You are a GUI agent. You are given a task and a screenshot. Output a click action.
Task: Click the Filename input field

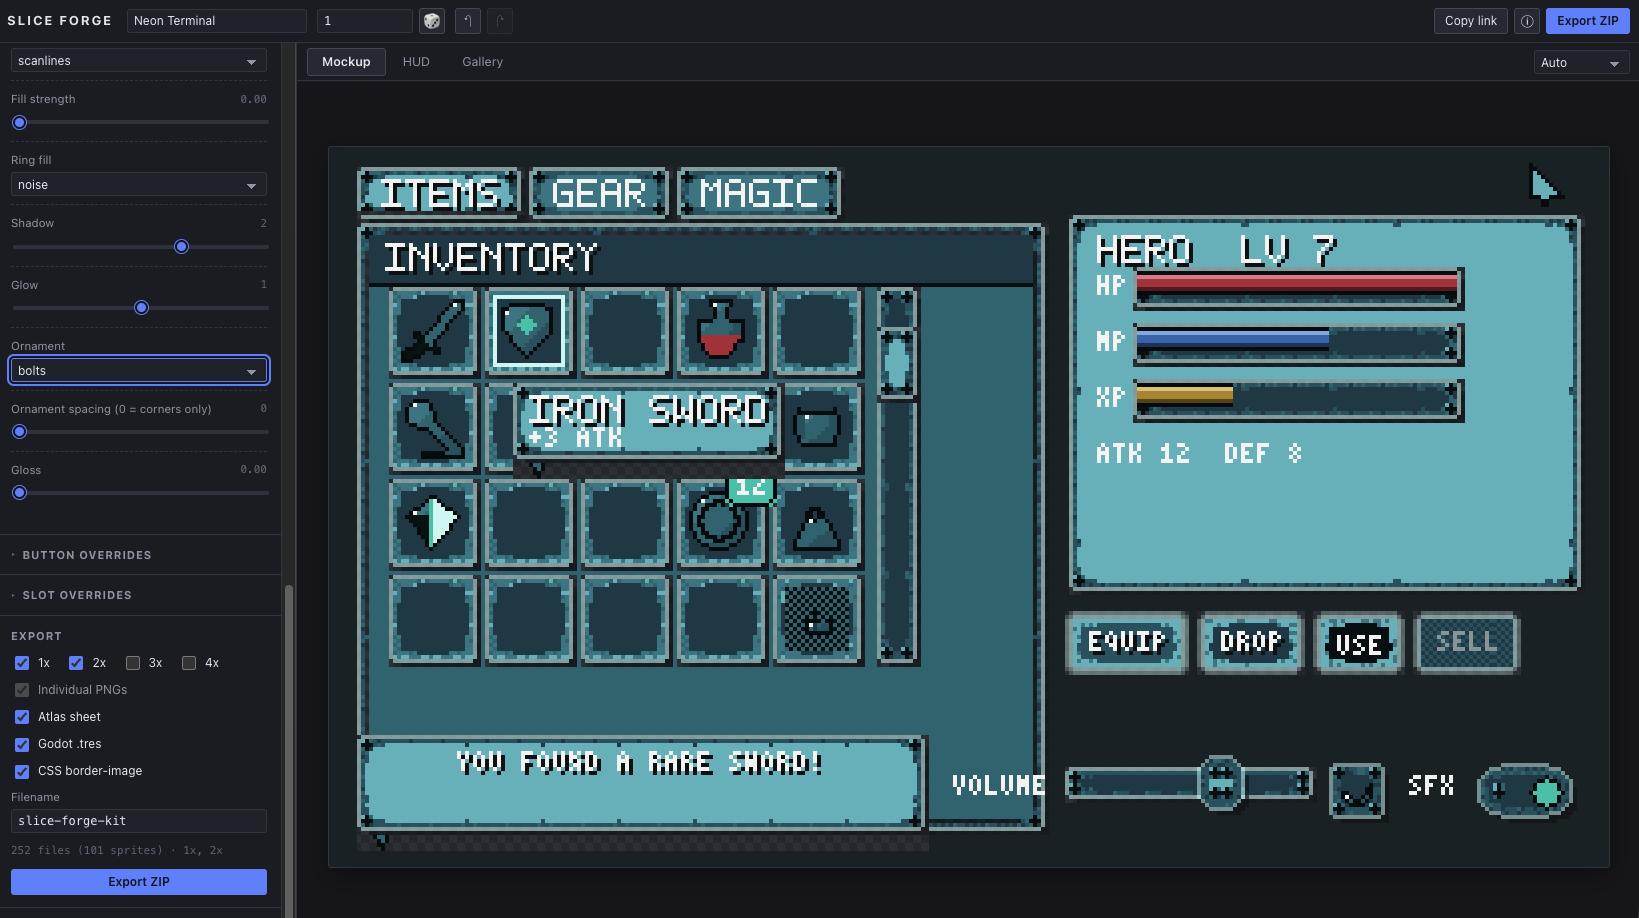coord(139,821)
